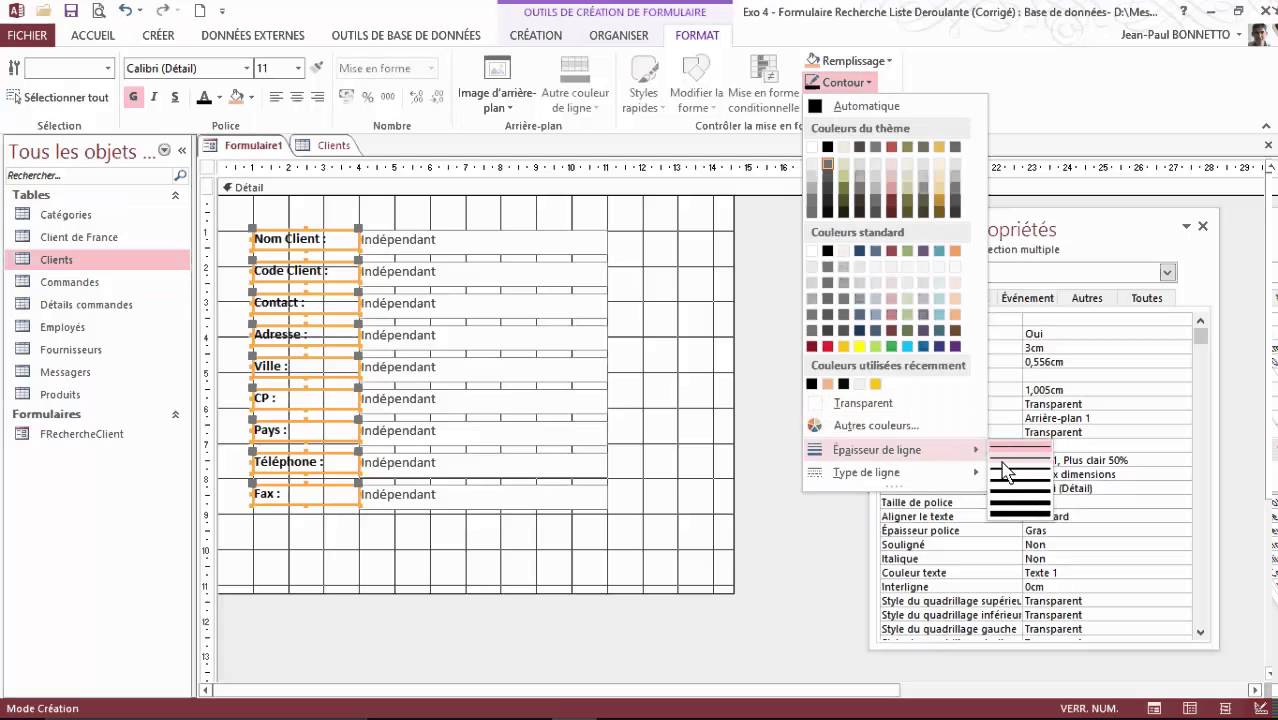
Task: Open the object selection combo box
Action: coord(108,68)
